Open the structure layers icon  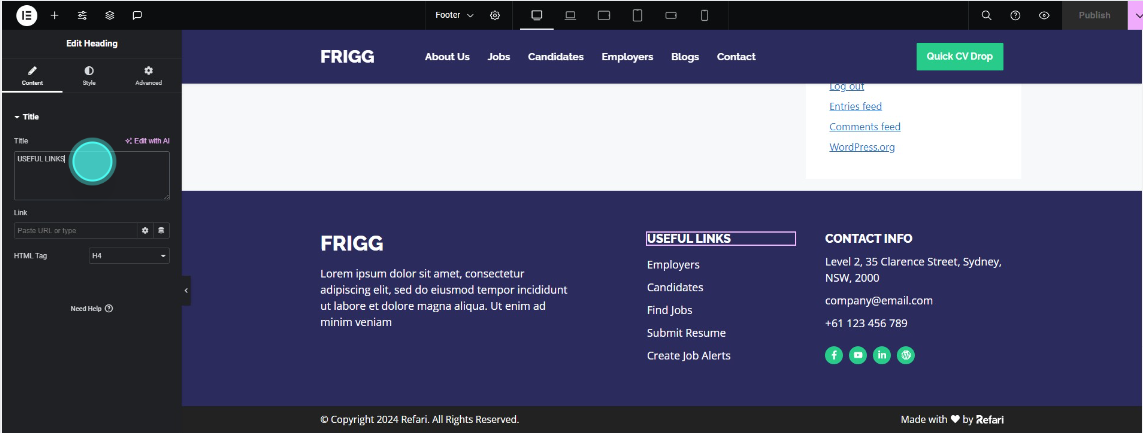(109, 15)
